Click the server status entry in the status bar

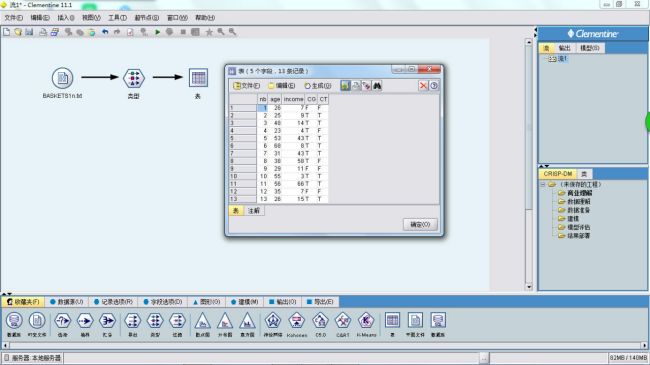click(33, 358)
